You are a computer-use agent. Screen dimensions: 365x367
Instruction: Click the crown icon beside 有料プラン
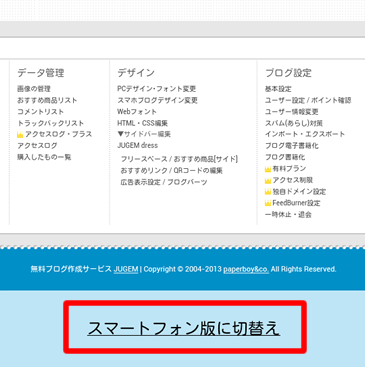[x=268, y=169]
